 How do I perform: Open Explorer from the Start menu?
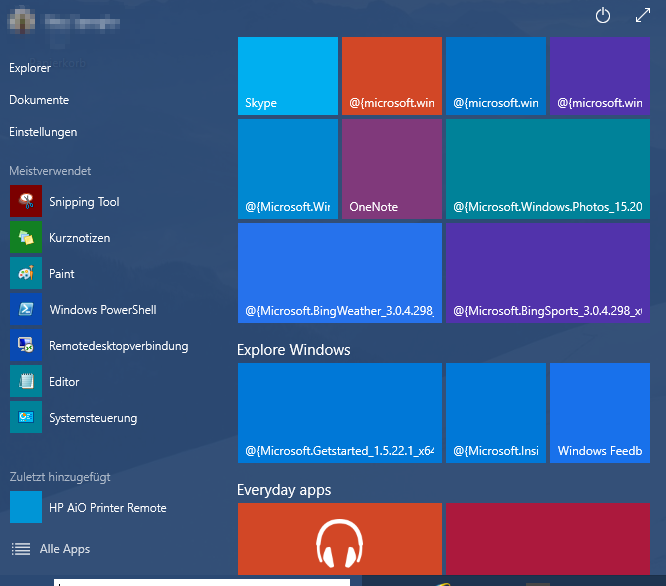point(30,68)
